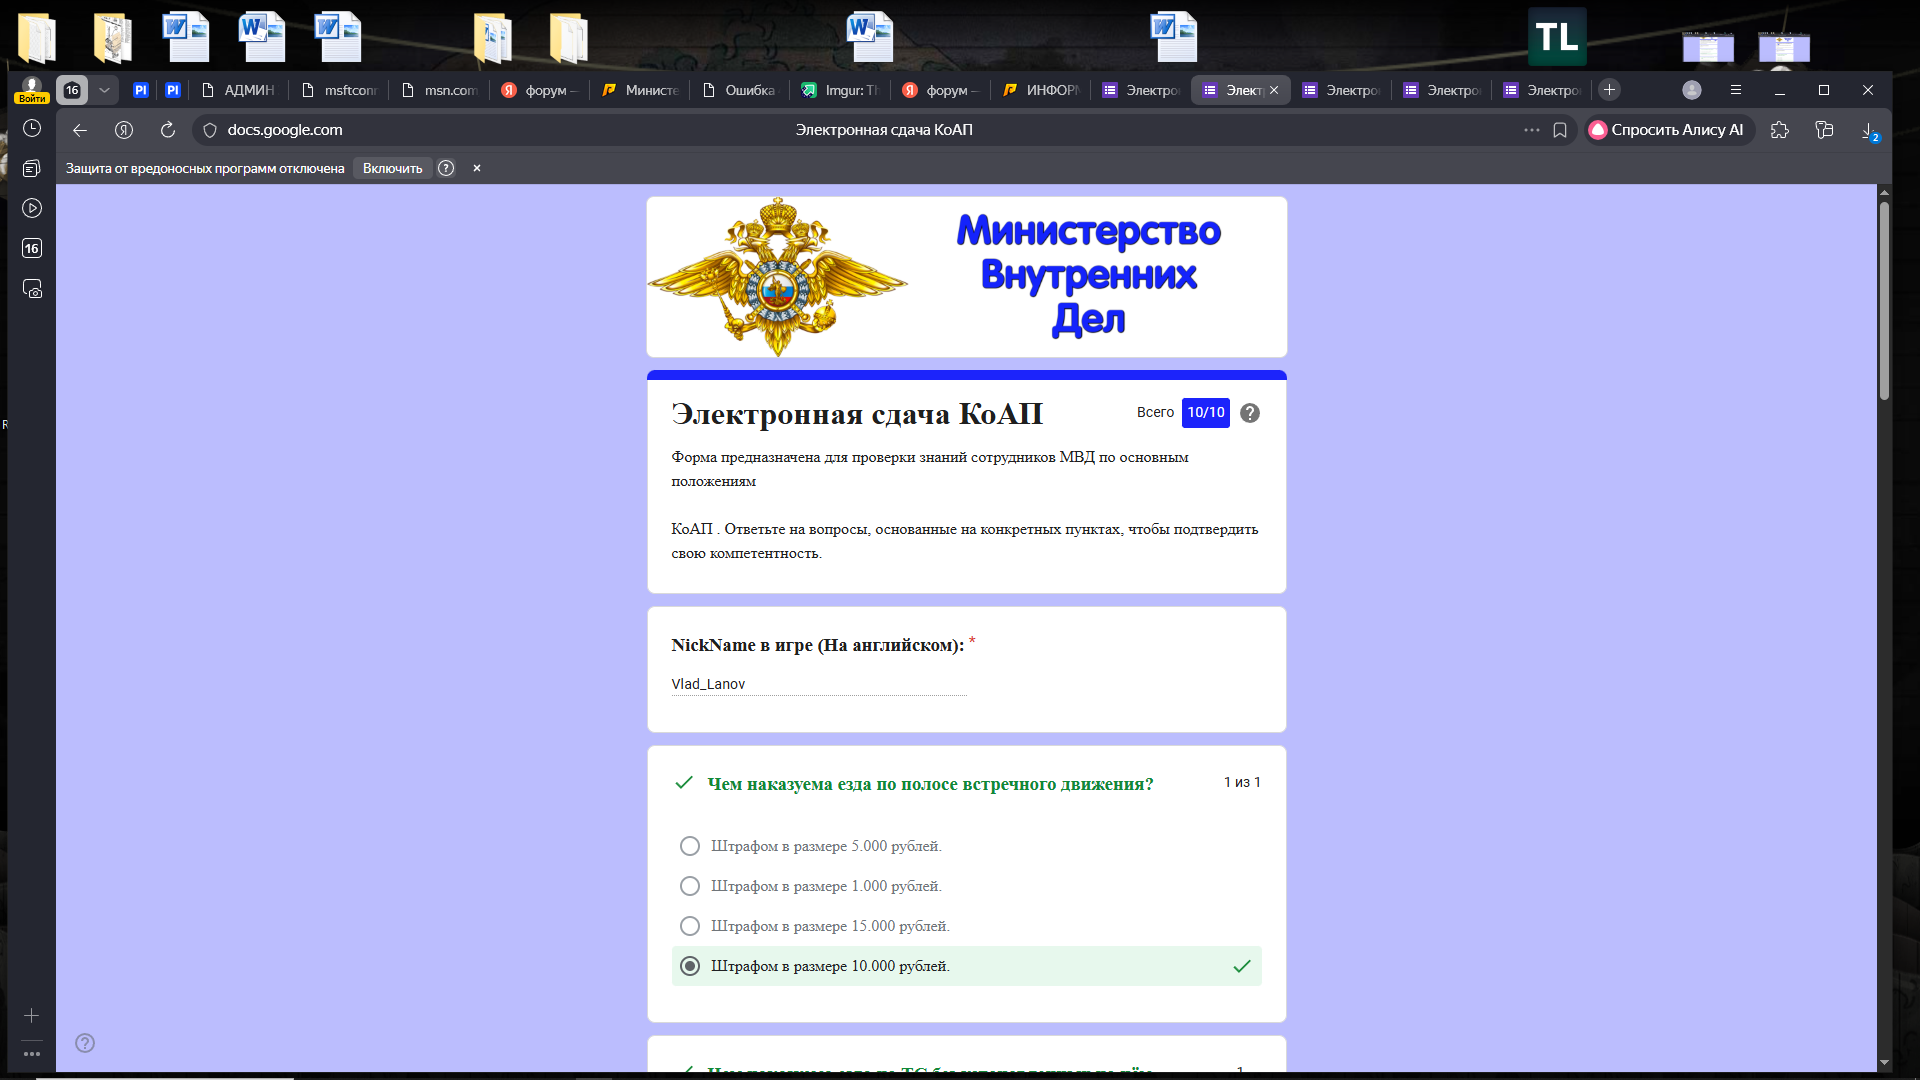This screenshot has height=1080, width=1920.
Task: Open the screenshot tool in sidebar
Action: (32, 289)
